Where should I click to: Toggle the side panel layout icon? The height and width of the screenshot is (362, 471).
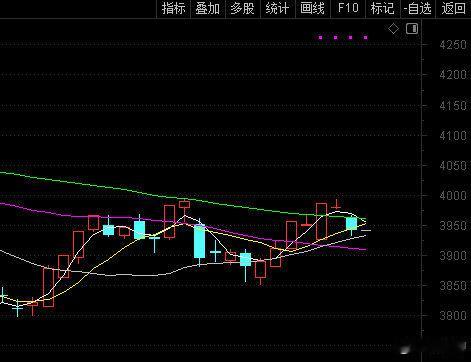pos(412,29)
